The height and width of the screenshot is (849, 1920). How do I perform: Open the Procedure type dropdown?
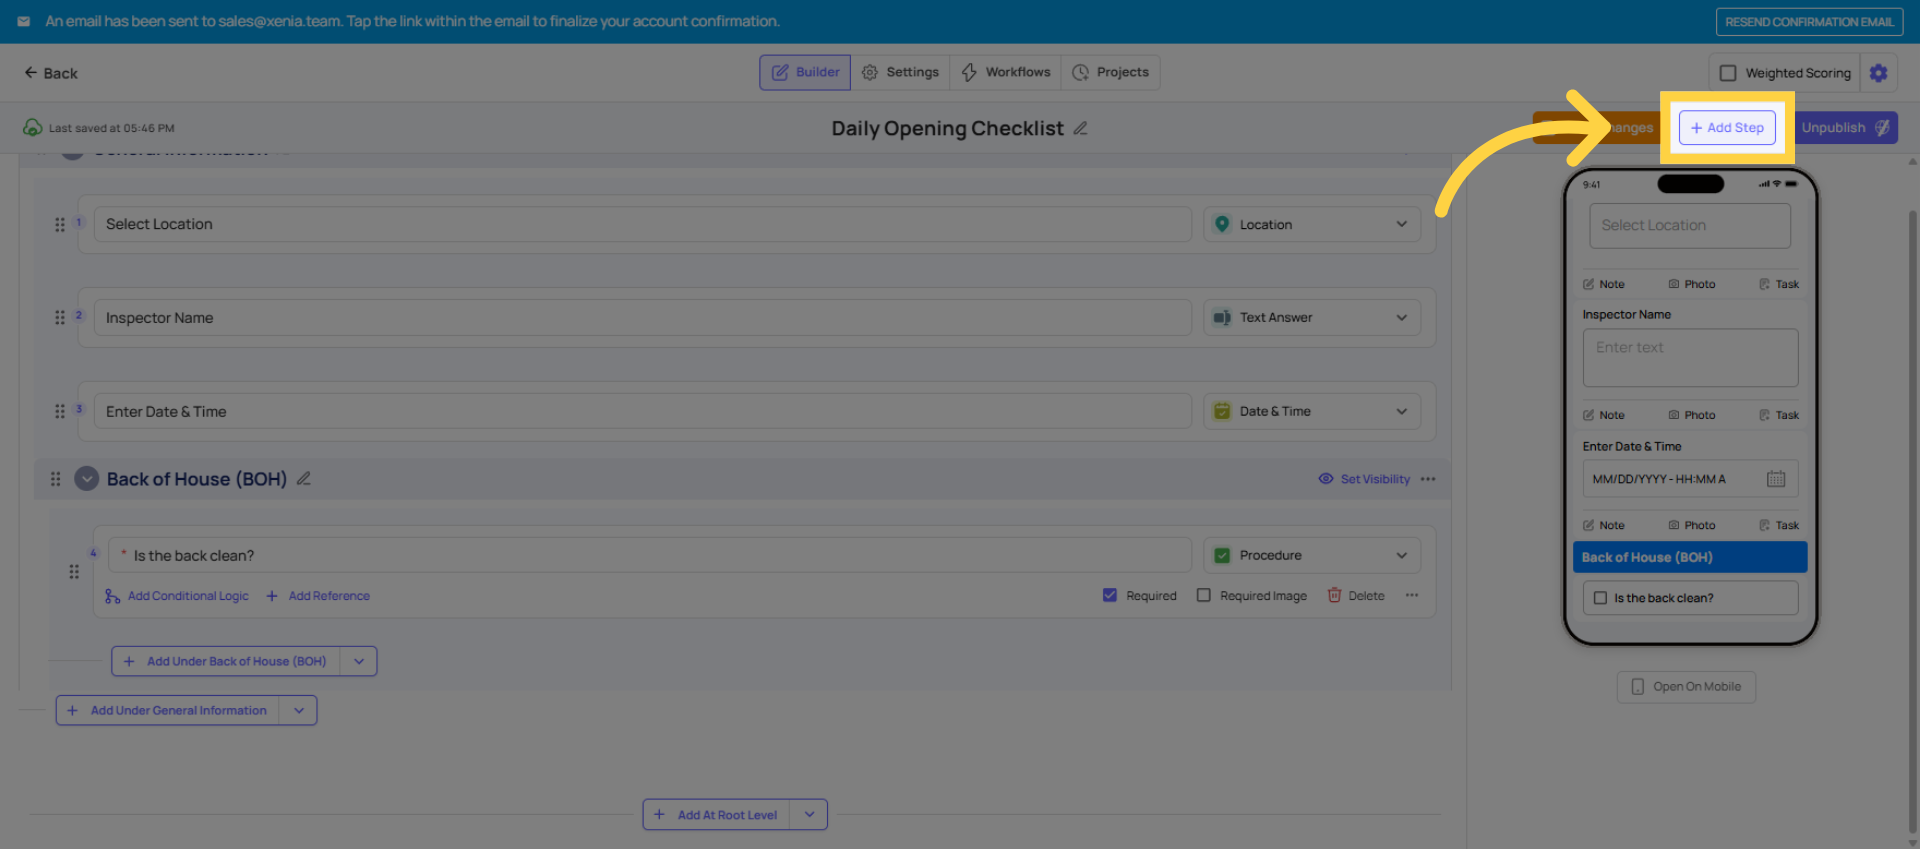coord(1312,555)
